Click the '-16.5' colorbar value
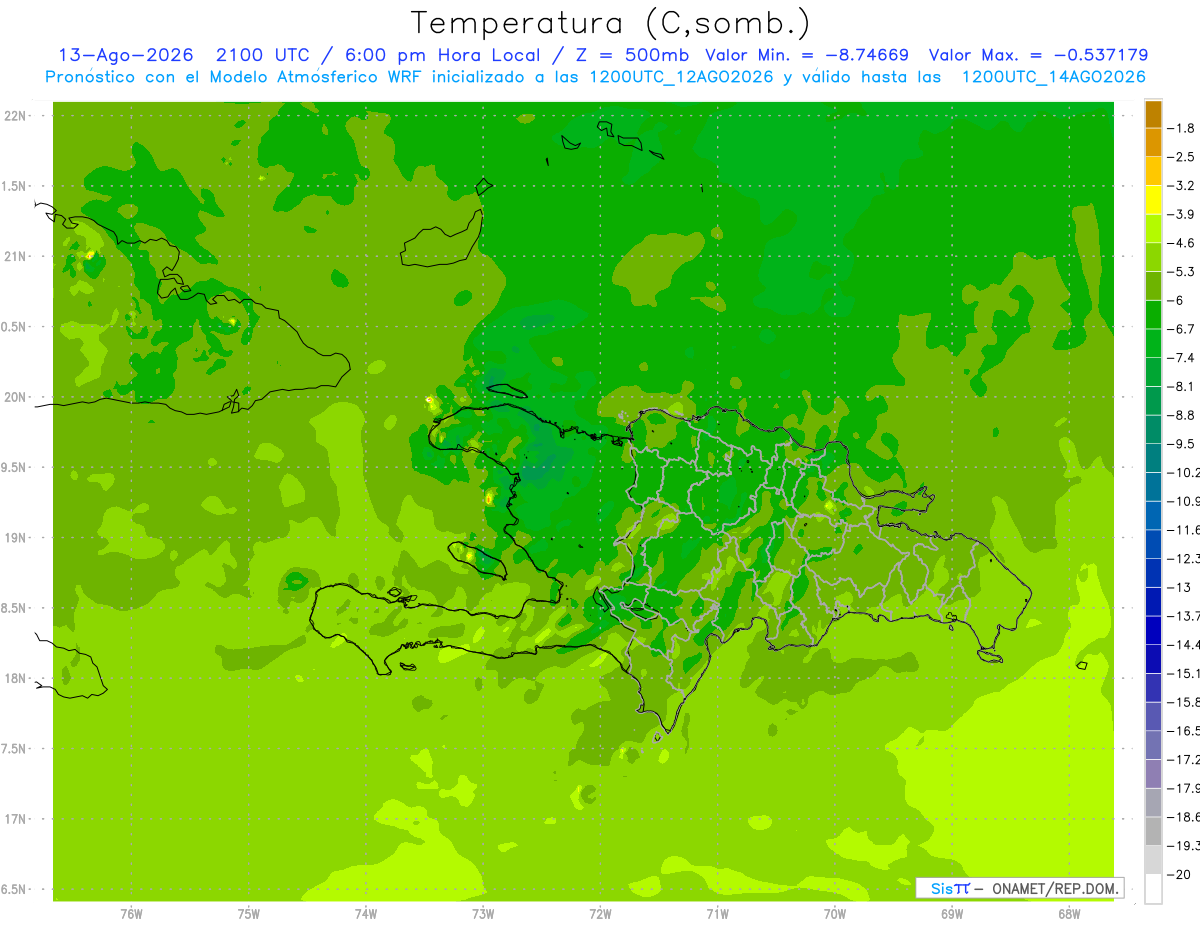 1183,731
